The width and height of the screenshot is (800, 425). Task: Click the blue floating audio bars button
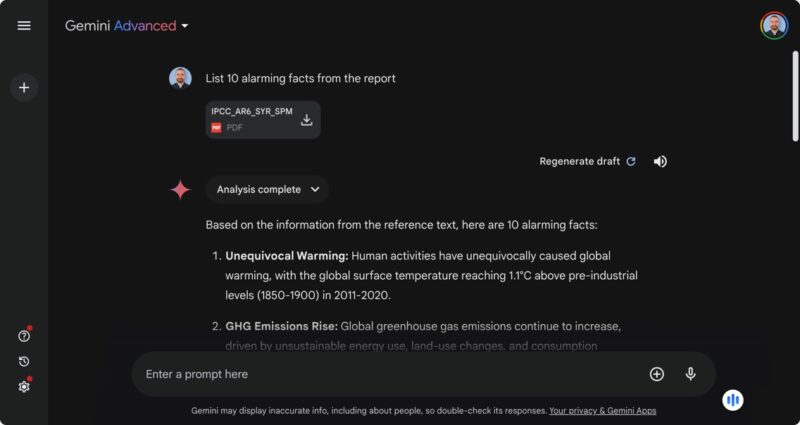click(x=733, y=400)
